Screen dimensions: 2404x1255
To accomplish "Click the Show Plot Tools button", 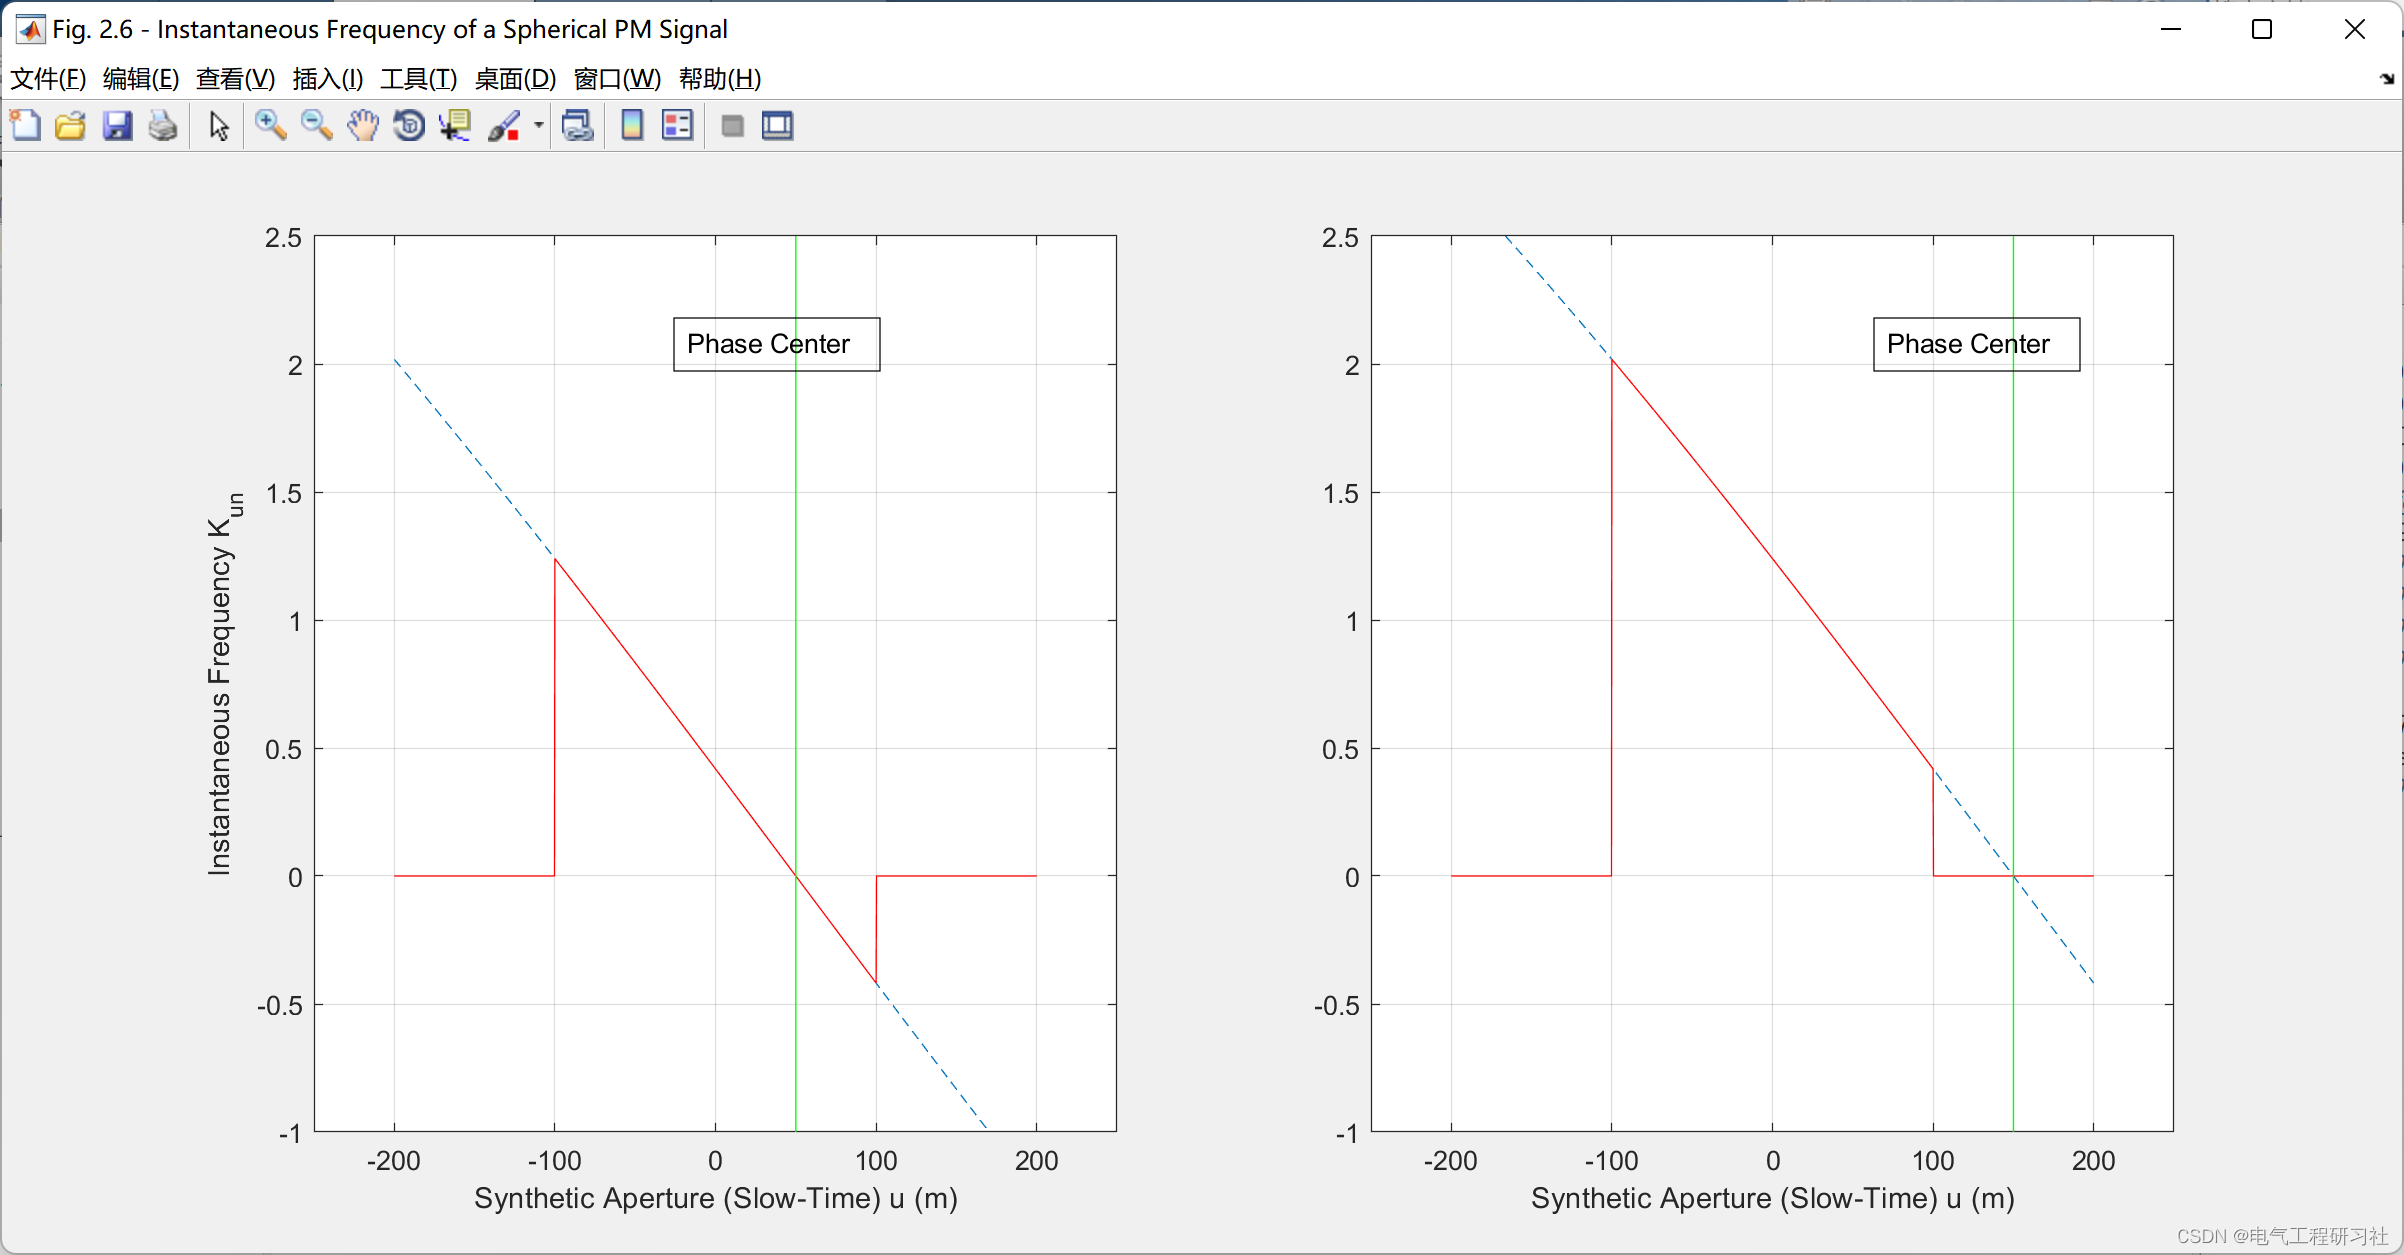I will (777, 126).
